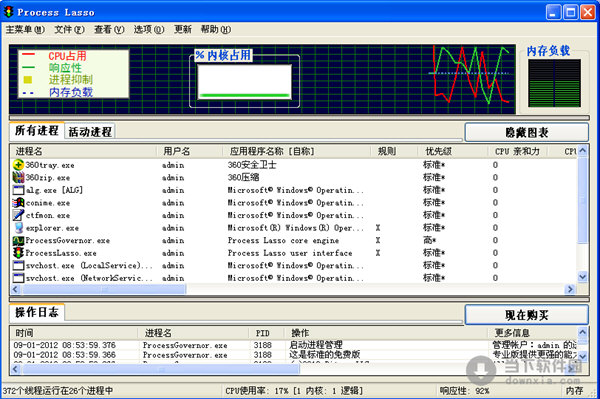
Task: Sort by 优先级 column header
Action: [452, 151]
